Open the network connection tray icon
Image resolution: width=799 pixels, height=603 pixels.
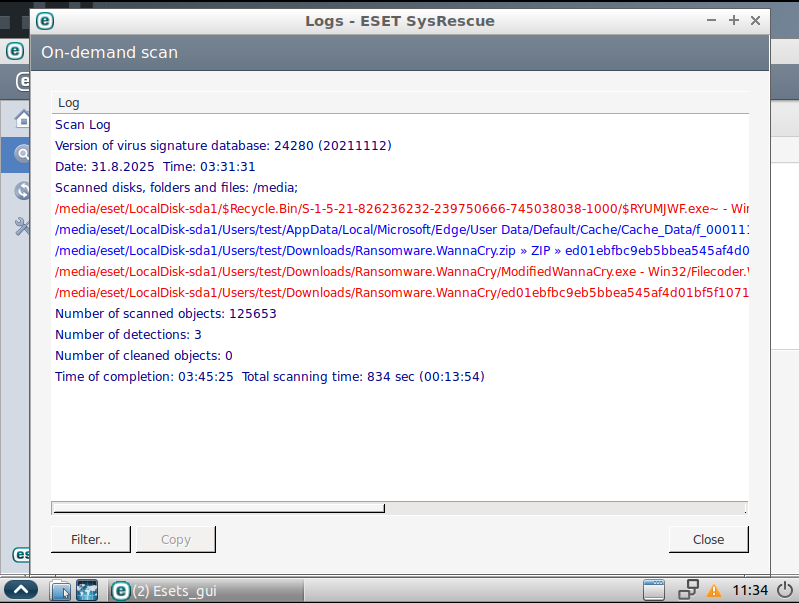tap(688, 590)
